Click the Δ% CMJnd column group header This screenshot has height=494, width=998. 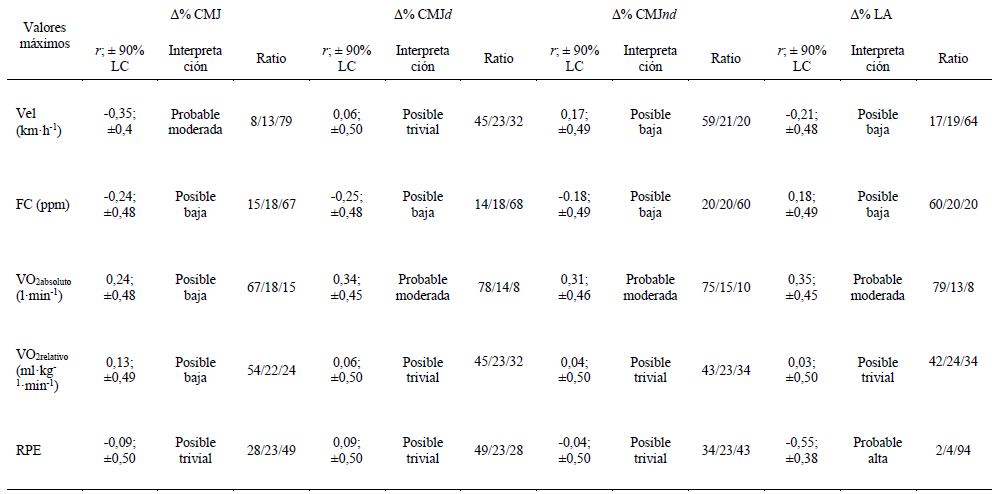pos(649,16)
